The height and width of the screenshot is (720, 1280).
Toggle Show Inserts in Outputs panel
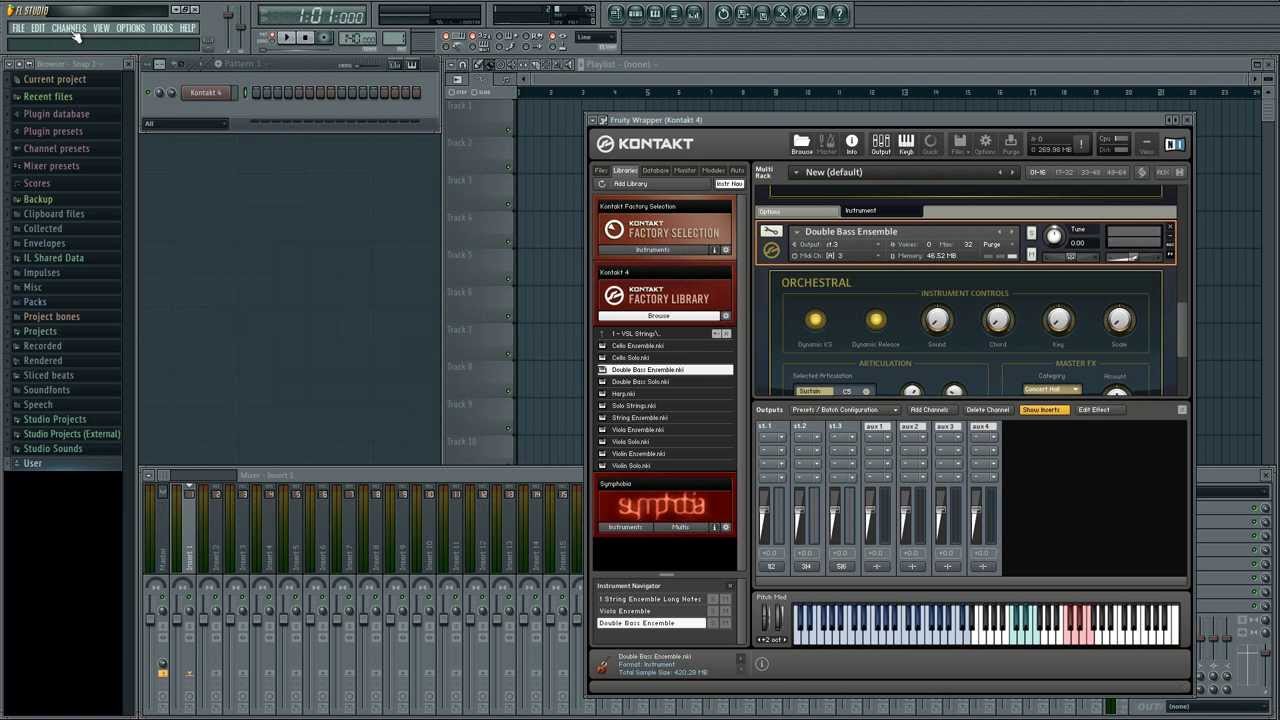(1043, 410)
